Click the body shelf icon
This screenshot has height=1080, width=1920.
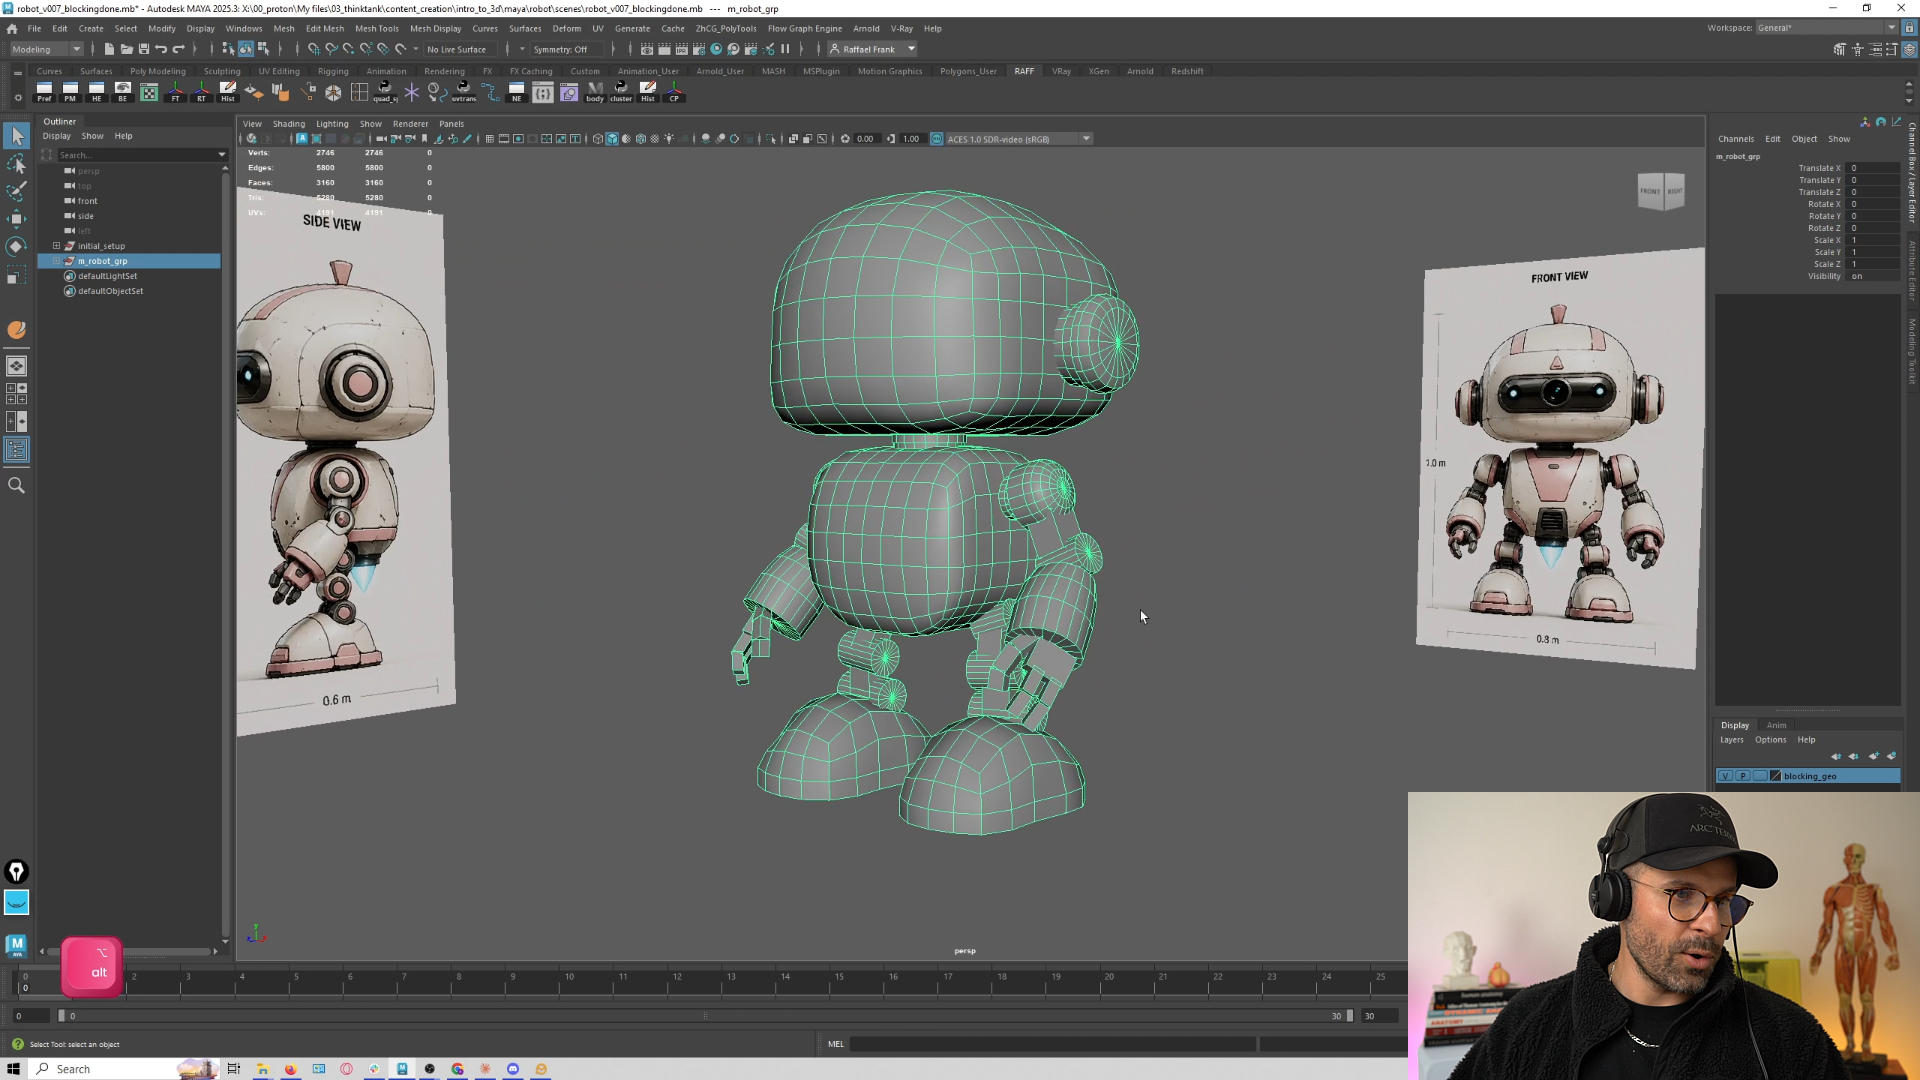(595, 92)
